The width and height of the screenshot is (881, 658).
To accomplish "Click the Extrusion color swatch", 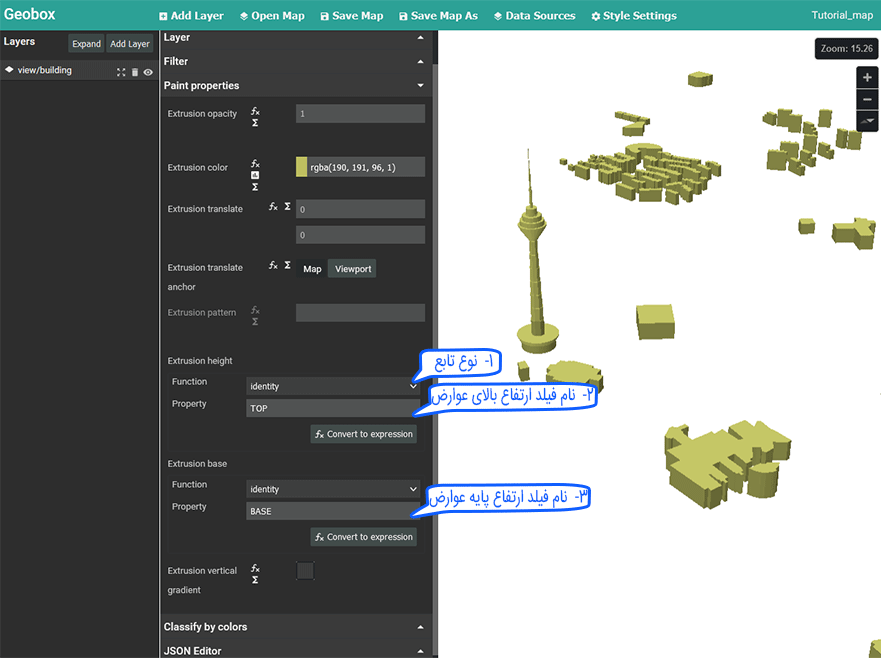I will (x=302, y=167).
